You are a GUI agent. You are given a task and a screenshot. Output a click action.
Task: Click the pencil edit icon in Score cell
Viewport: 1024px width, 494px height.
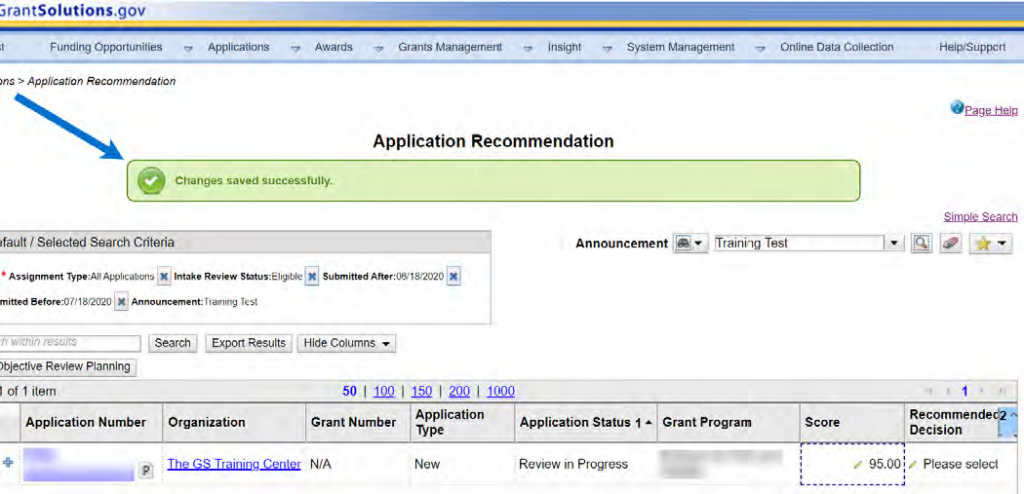click(858, 465)
